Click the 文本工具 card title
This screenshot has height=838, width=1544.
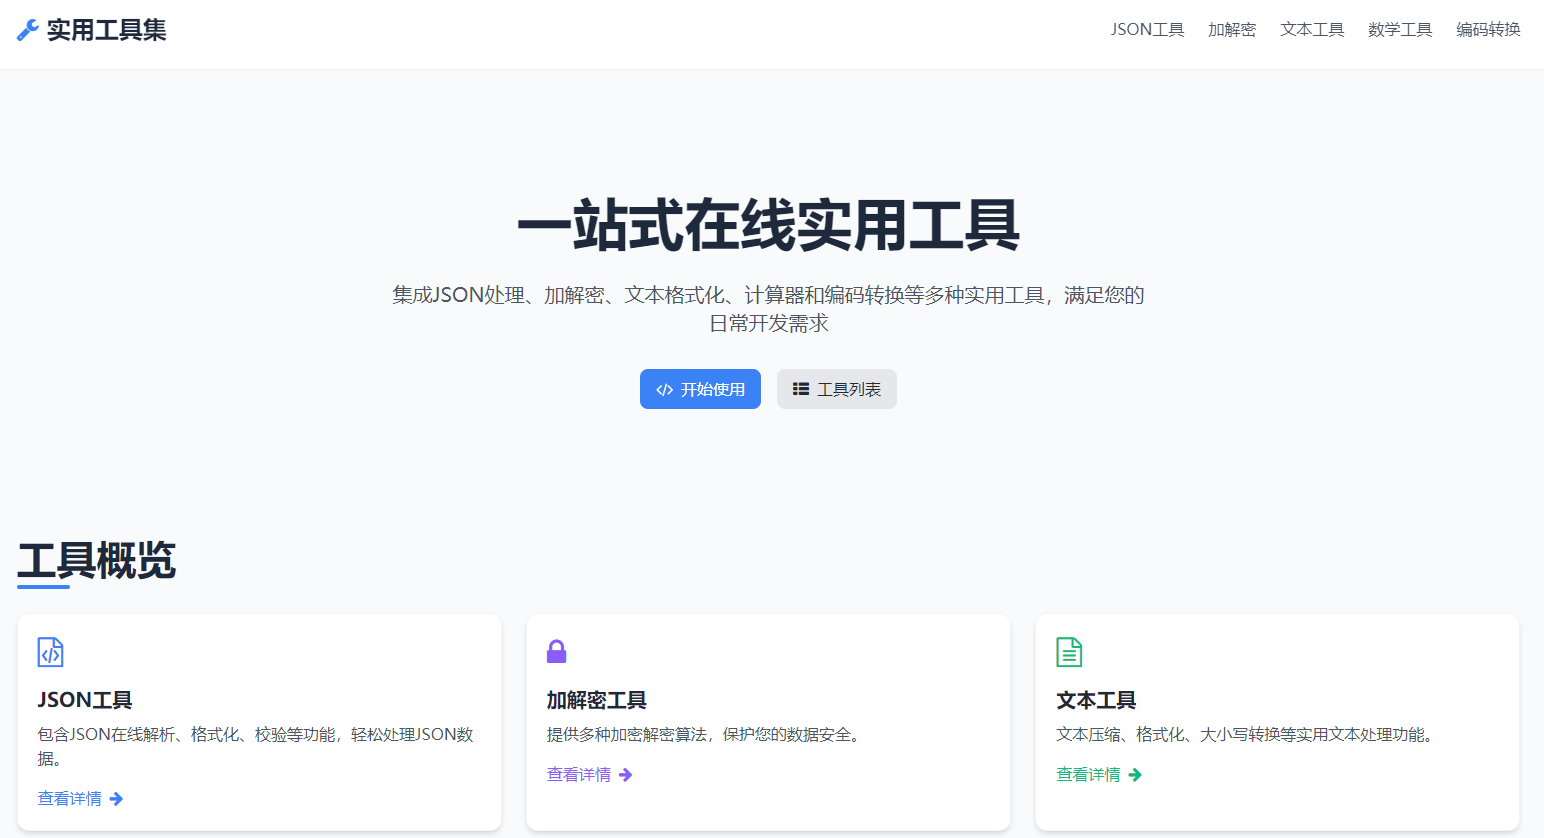1096,700
